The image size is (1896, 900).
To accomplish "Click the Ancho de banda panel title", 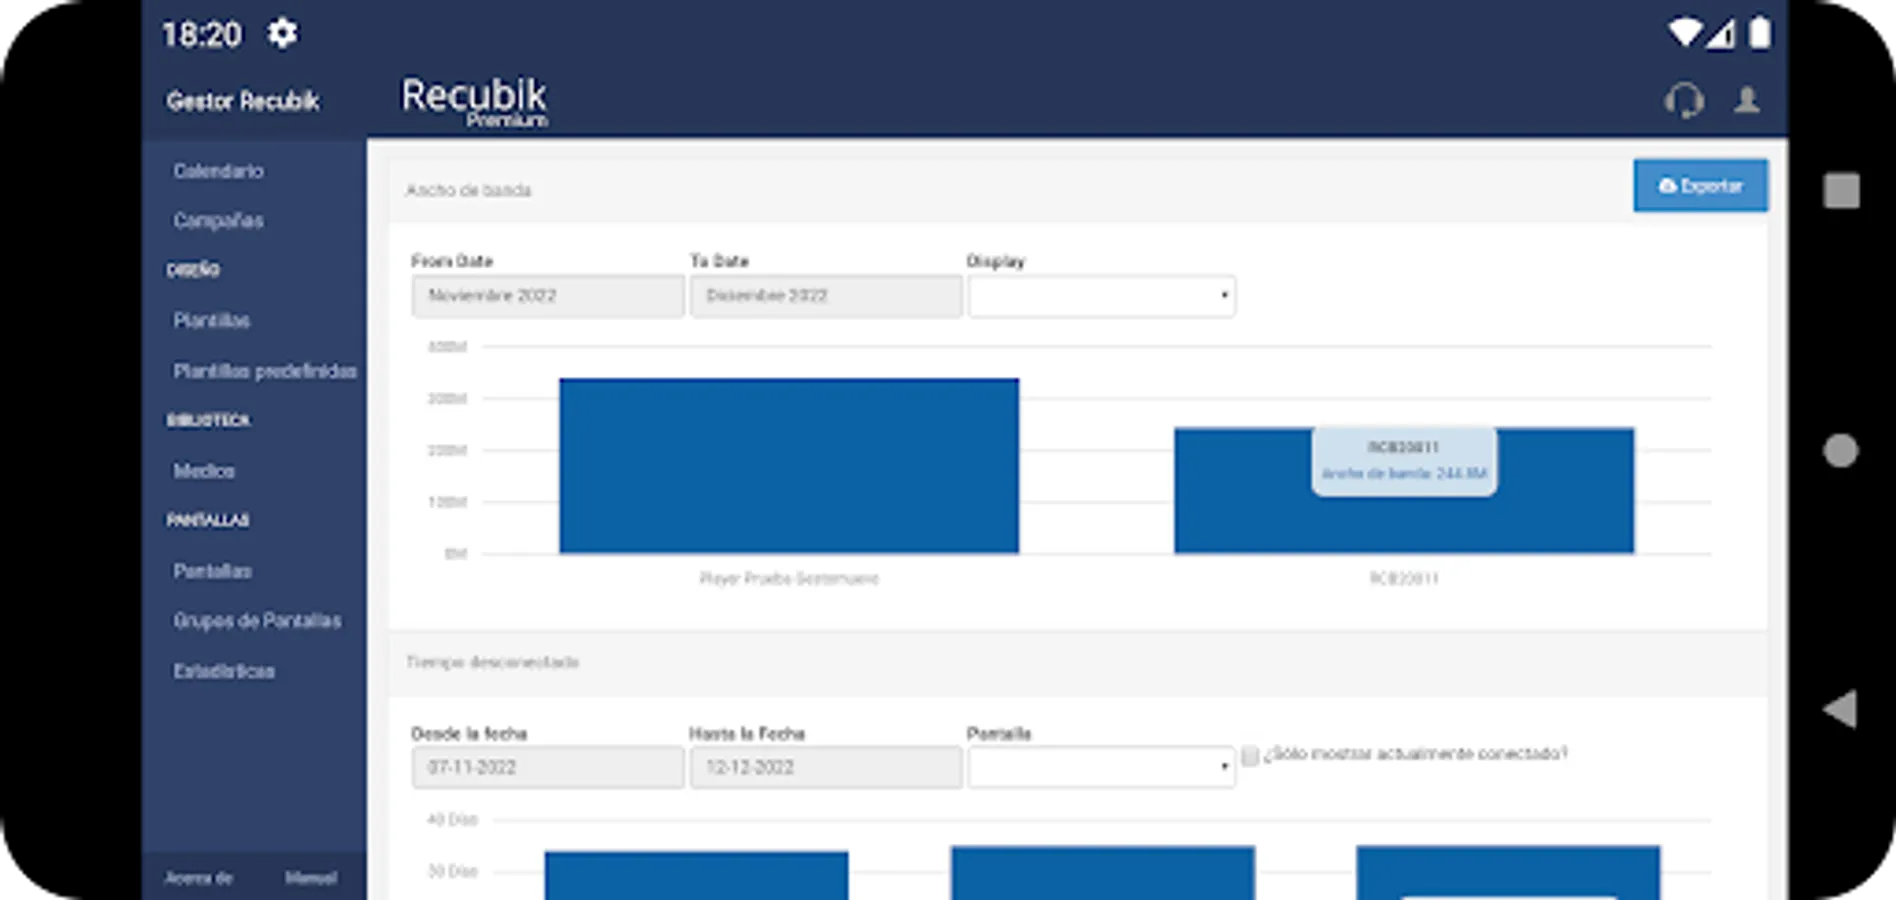I will pyautogui.click(x=468, y=190).
